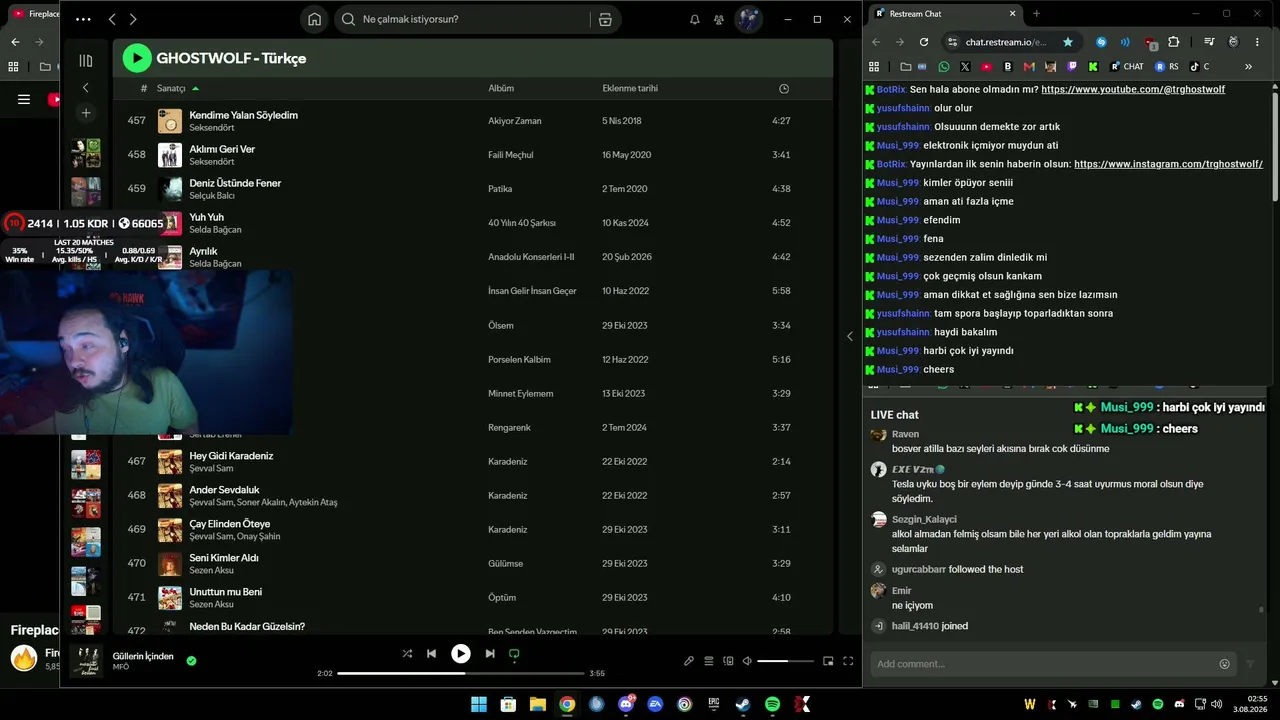
Task: Open now playing Güllerin İçinden cover art
Action: (86, 661)
